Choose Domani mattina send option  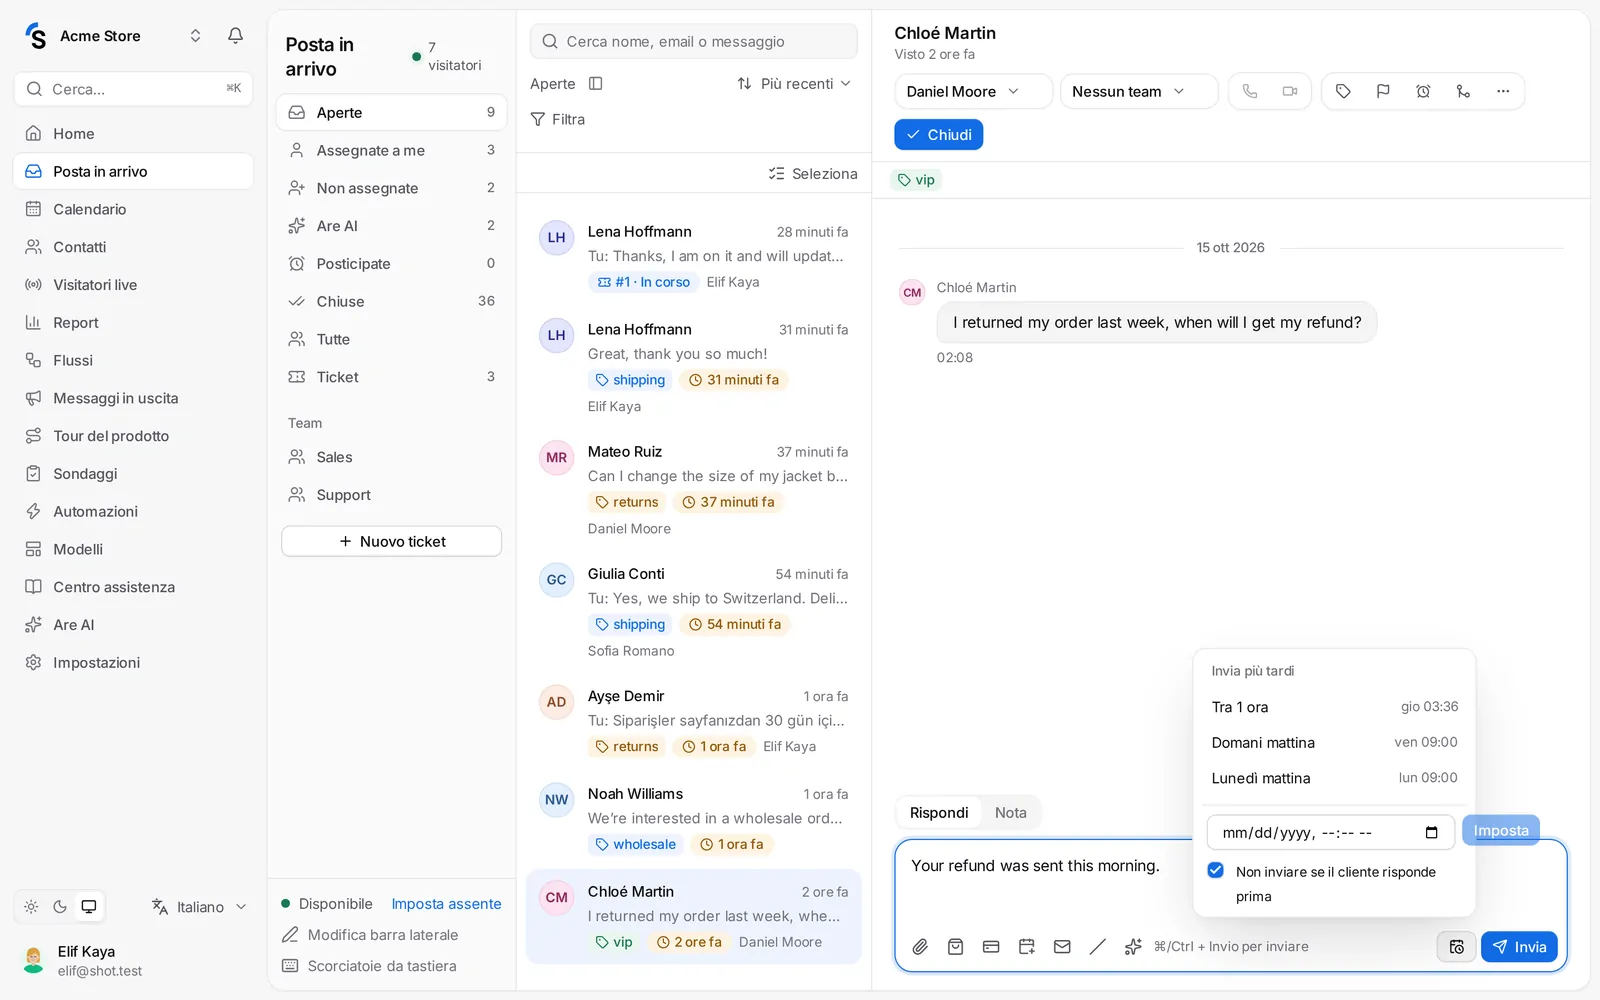click(x=1334, y=742)
